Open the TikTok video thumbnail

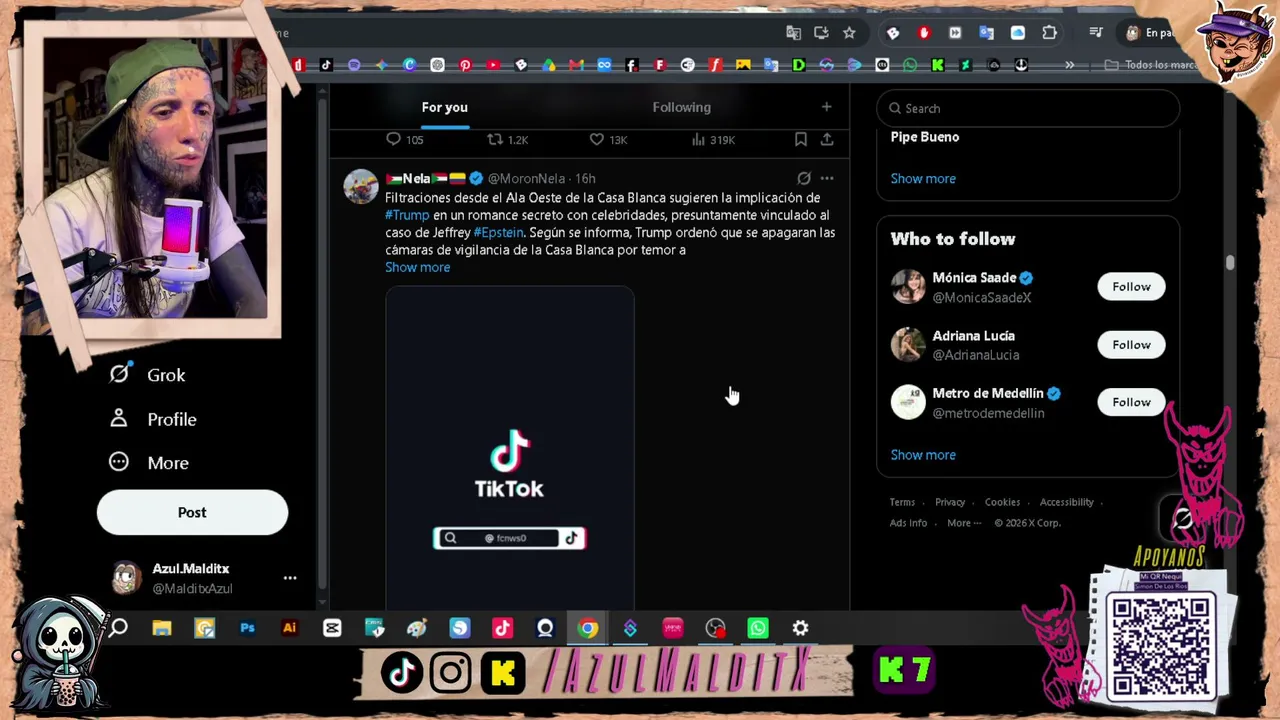(510, 448)
